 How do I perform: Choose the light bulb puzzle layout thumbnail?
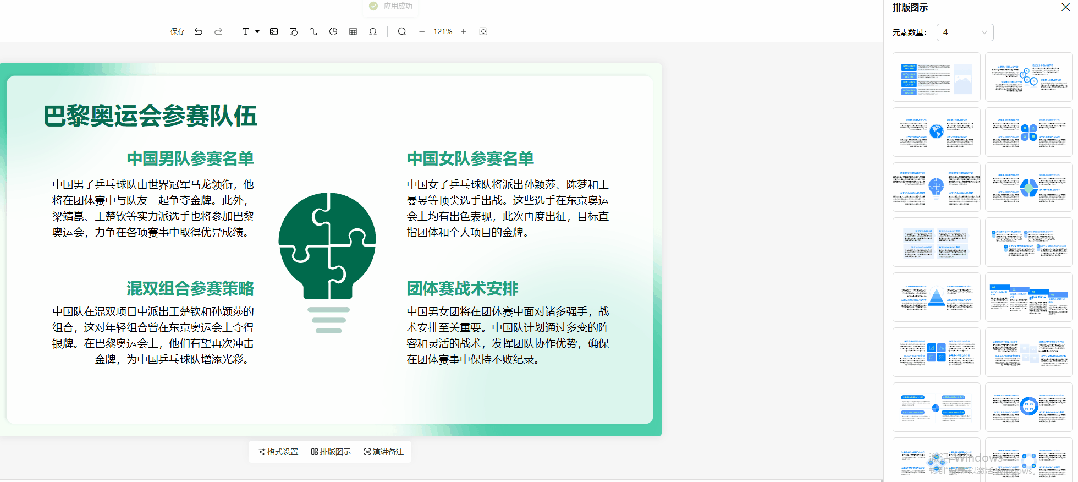936,187
